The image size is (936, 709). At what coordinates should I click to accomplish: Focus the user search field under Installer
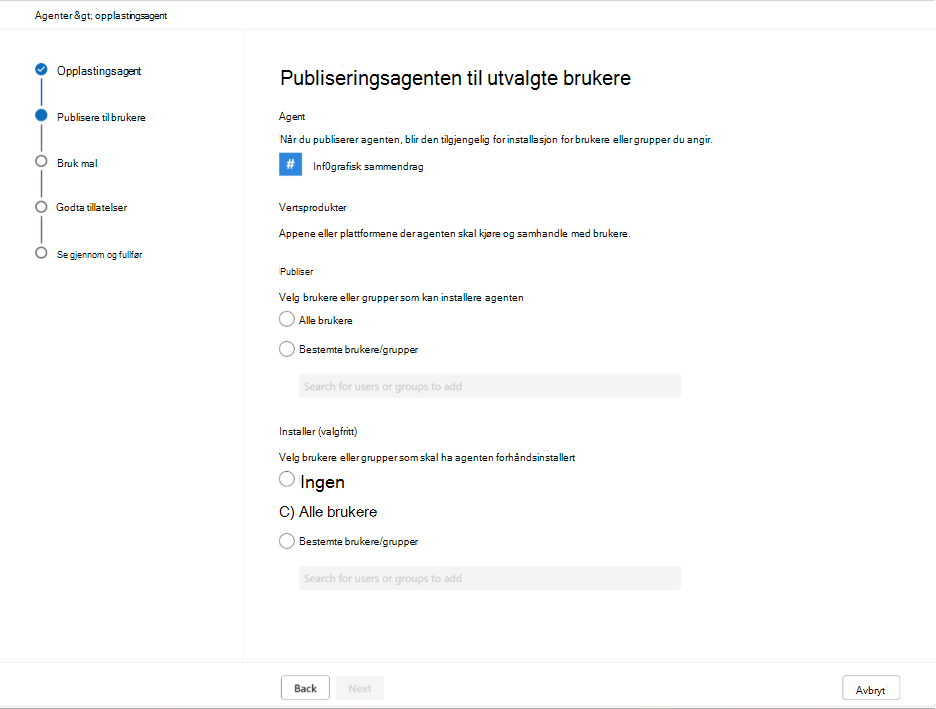click(x=489, y=578)
